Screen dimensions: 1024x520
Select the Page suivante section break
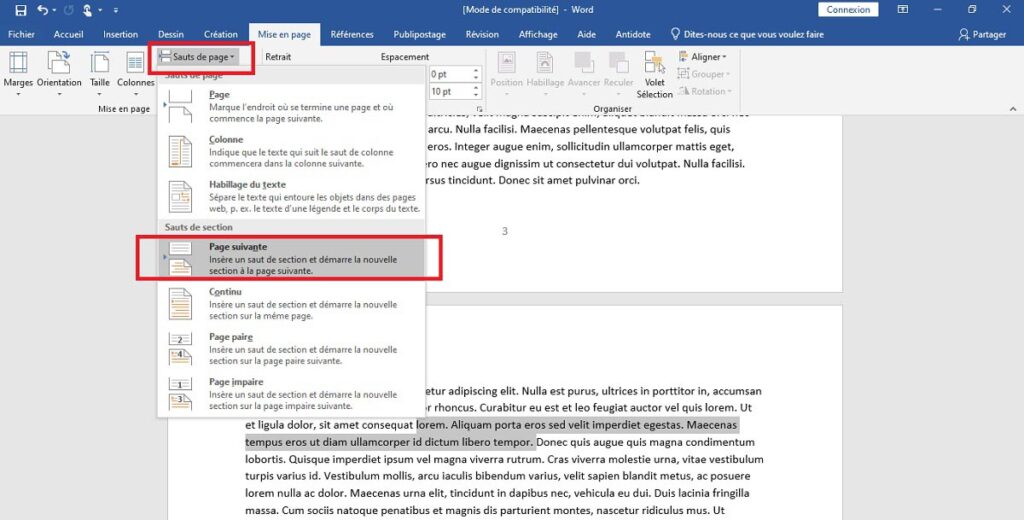(290, 258)
